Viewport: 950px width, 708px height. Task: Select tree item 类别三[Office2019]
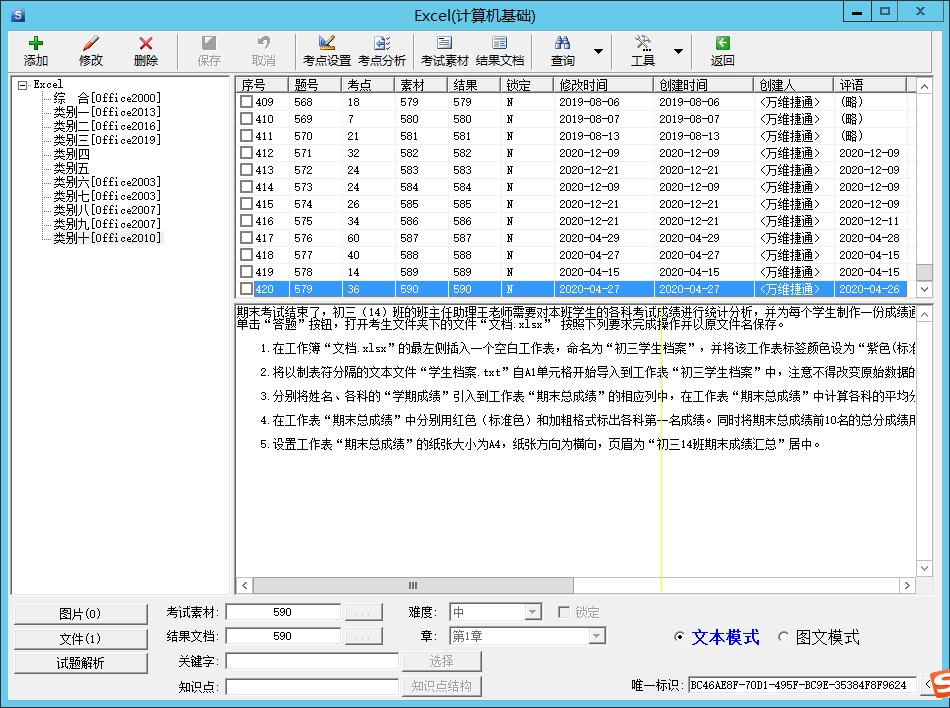click(107, 139)
